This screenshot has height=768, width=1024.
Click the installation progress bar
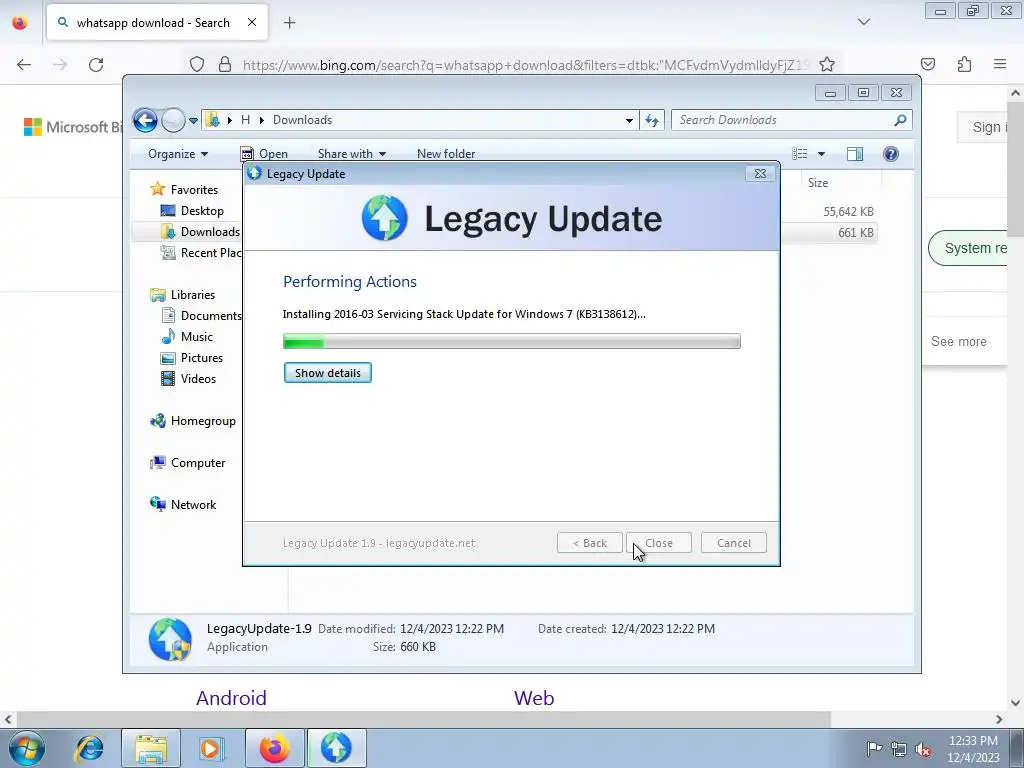point(511,341)
